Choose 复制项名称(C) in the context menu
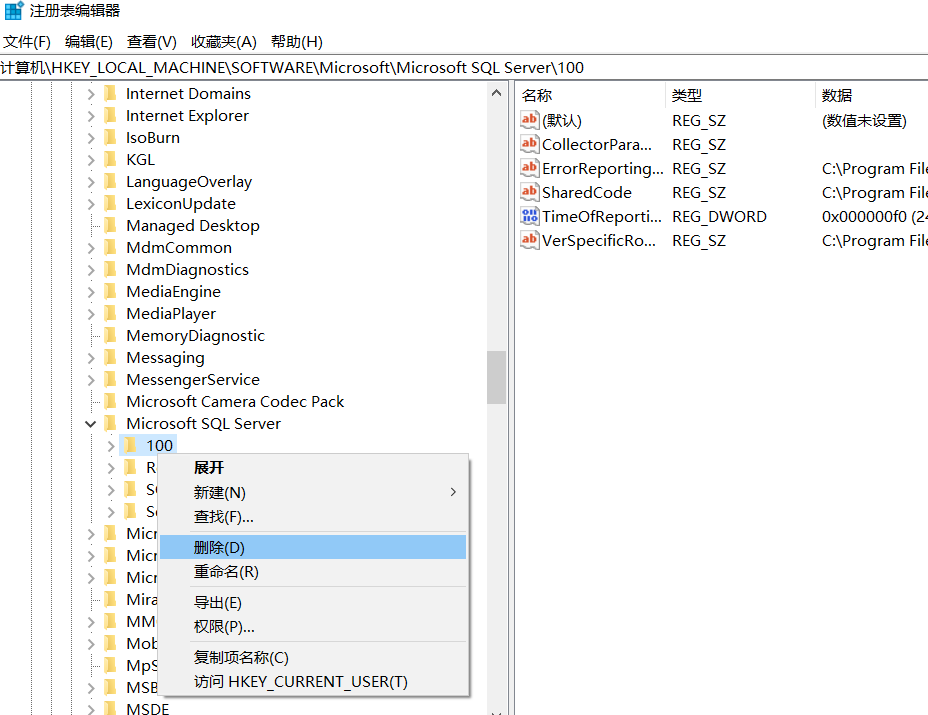Screen dimensions: 928x715 tap(313, 658)
